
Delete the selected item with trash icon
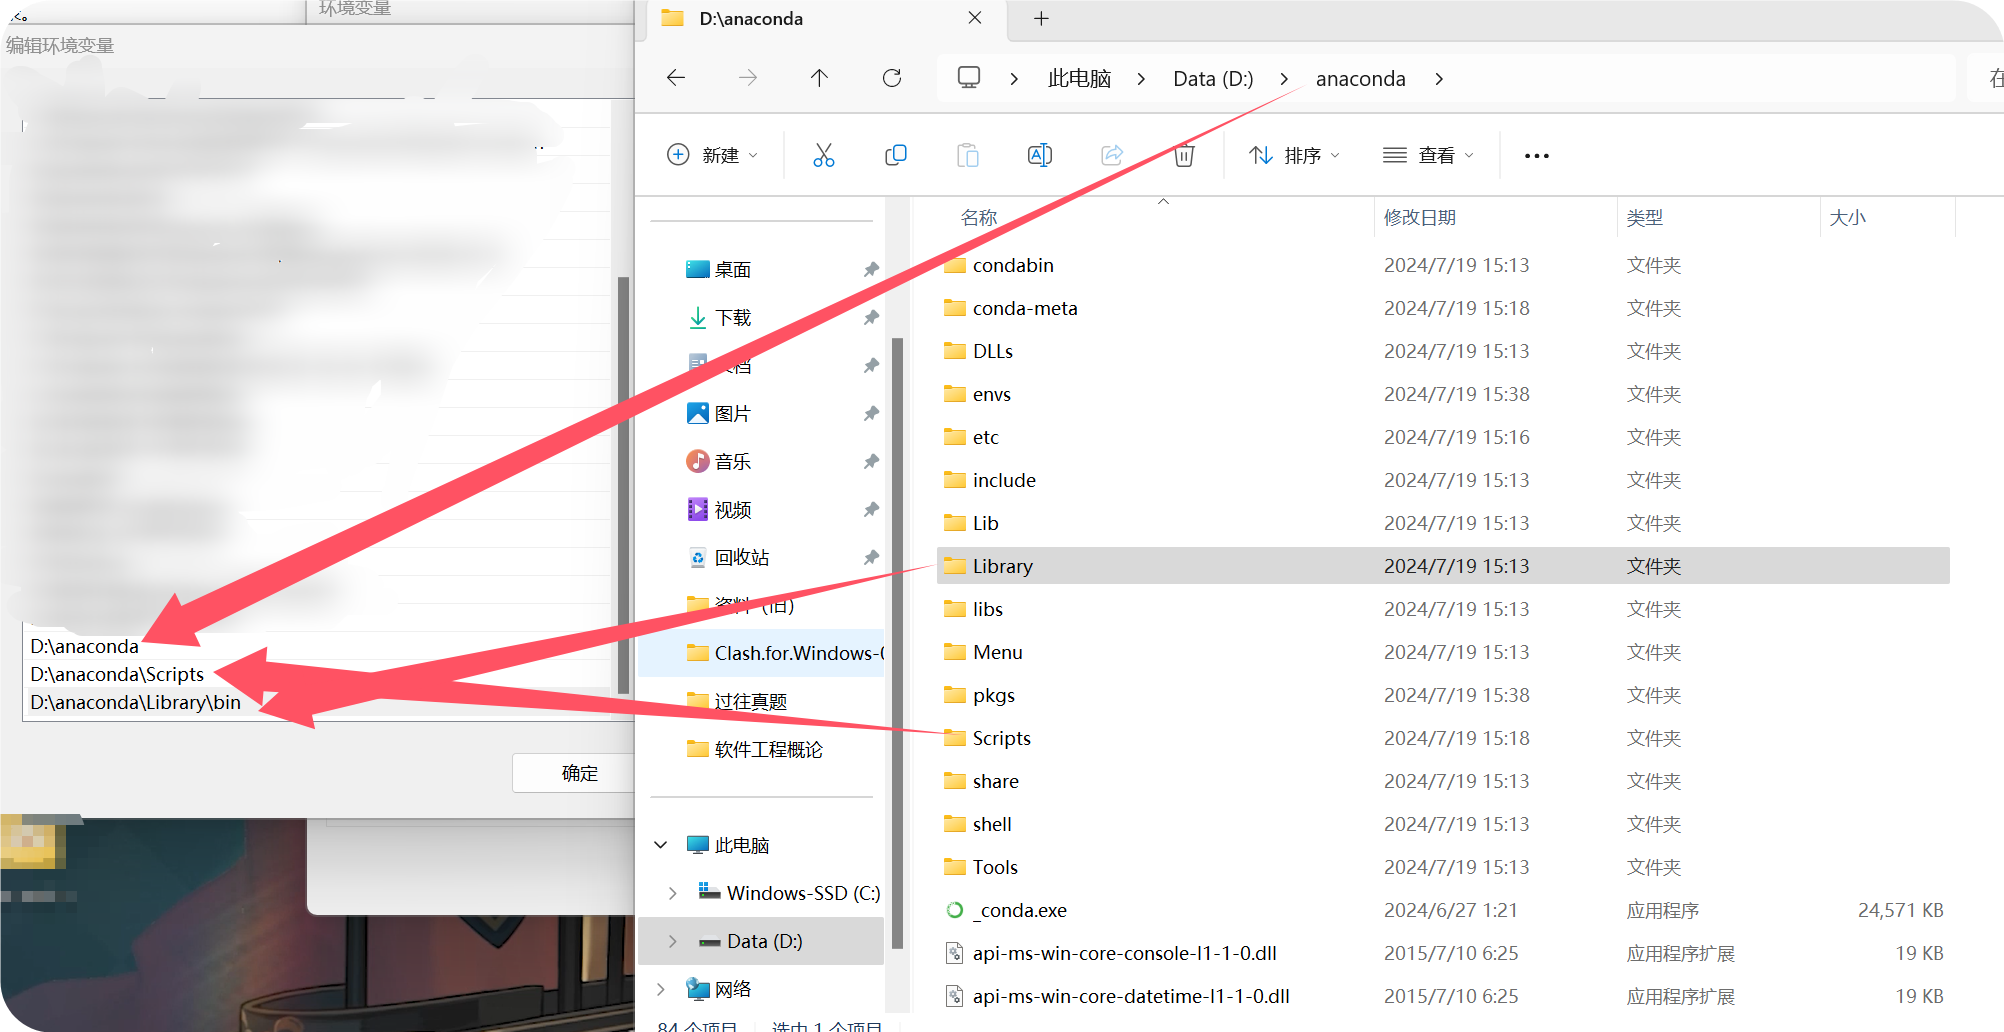pos(1184,155)
